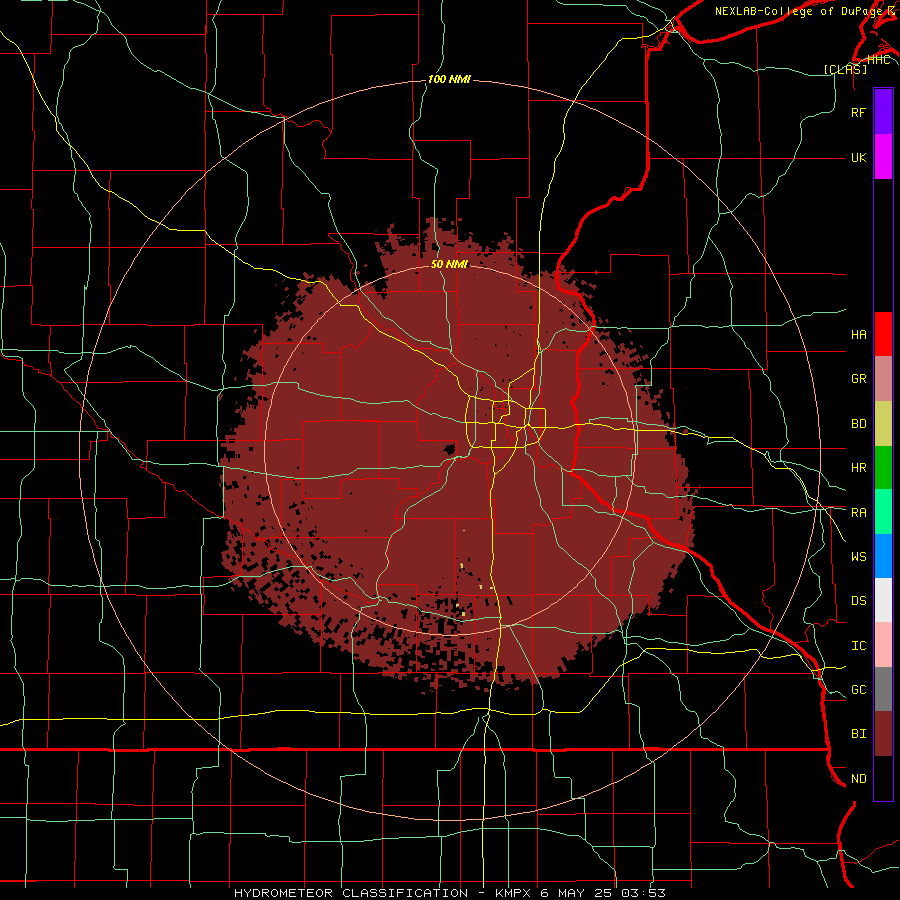Click the ND black legend swatch
The width and height of the screenshot is (900, 900).
883,778
